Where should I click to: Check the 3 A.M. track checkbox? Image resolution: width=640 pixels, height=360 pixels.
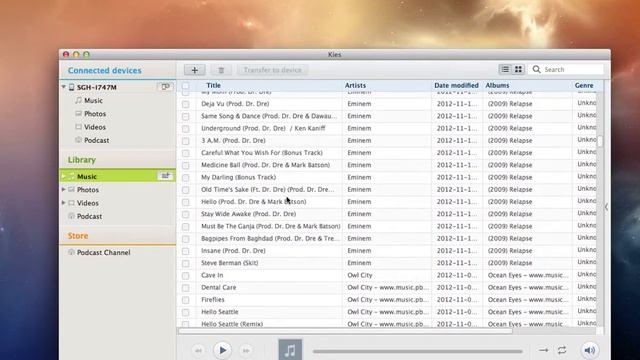[186, 141]
